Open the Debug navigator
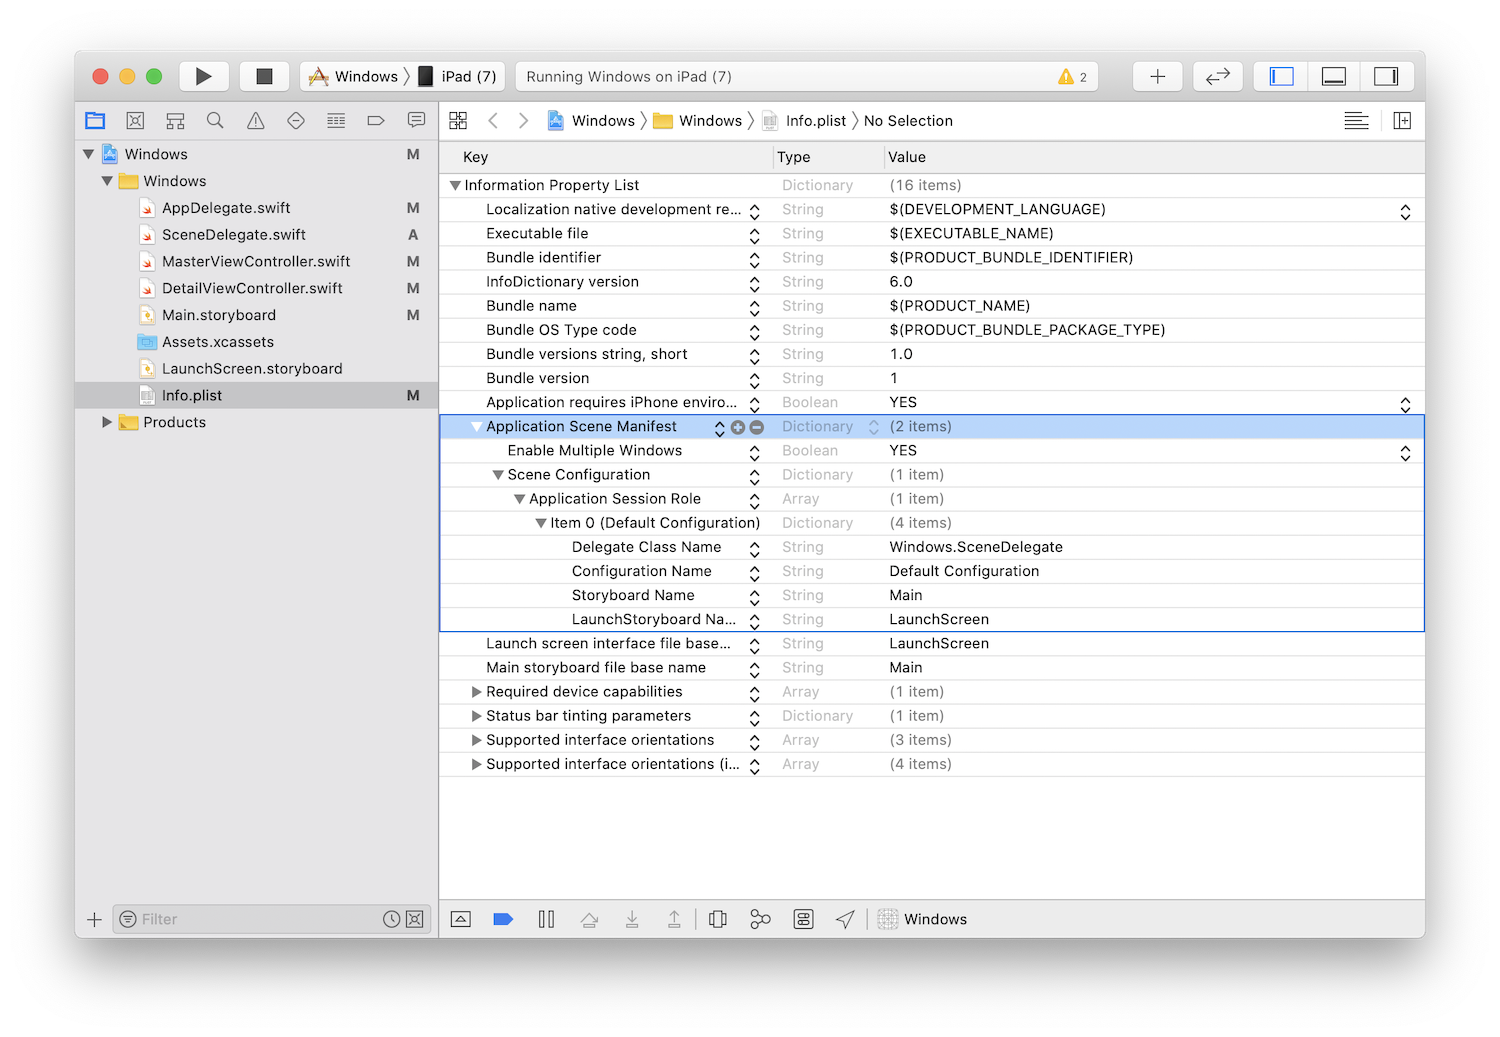This screenshot has height=1037, width=1500. [x=336, y=121]
